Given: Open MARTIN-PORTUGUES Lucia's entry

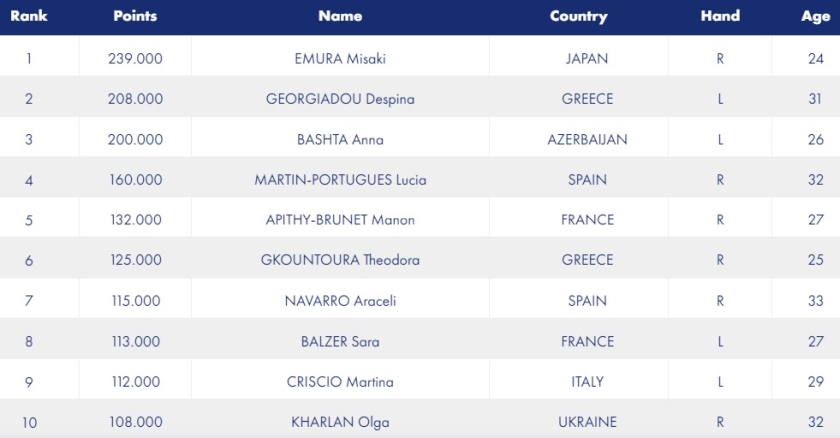Looking at the screenshot, I should click(340, 180).
